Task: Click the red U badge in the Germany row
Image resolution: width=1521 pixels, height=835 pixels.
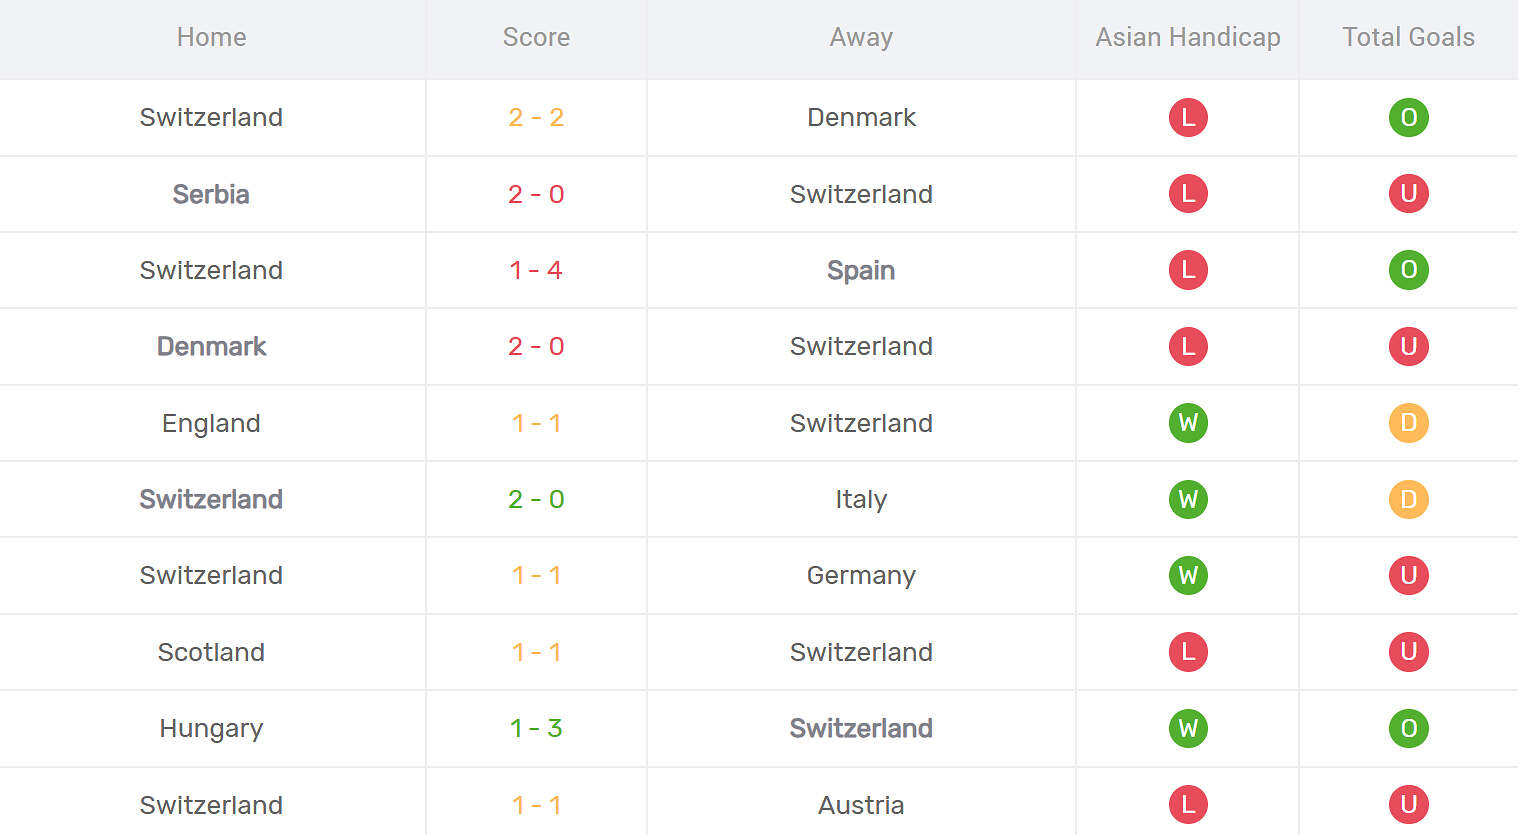Action: (x=1408, y=575)
